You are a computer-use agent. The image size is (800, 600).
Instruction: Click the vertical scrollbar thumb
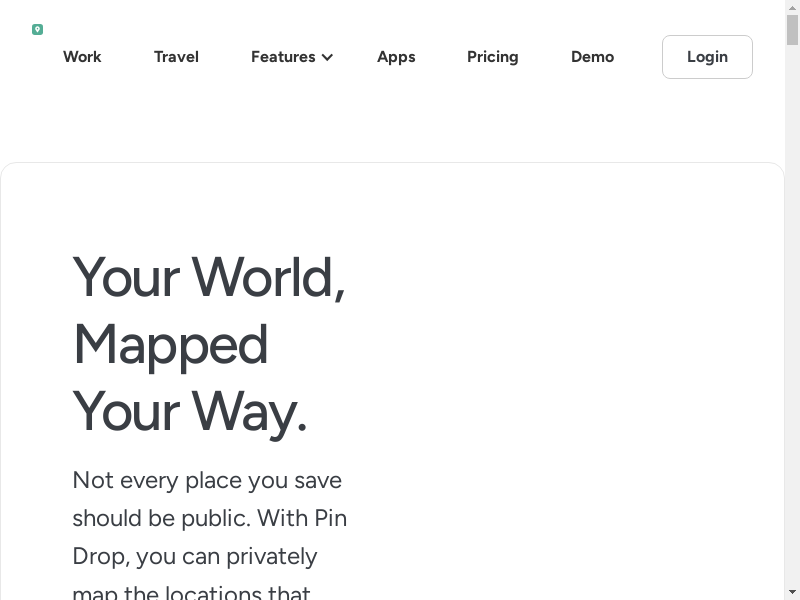[x=792, y=30]
